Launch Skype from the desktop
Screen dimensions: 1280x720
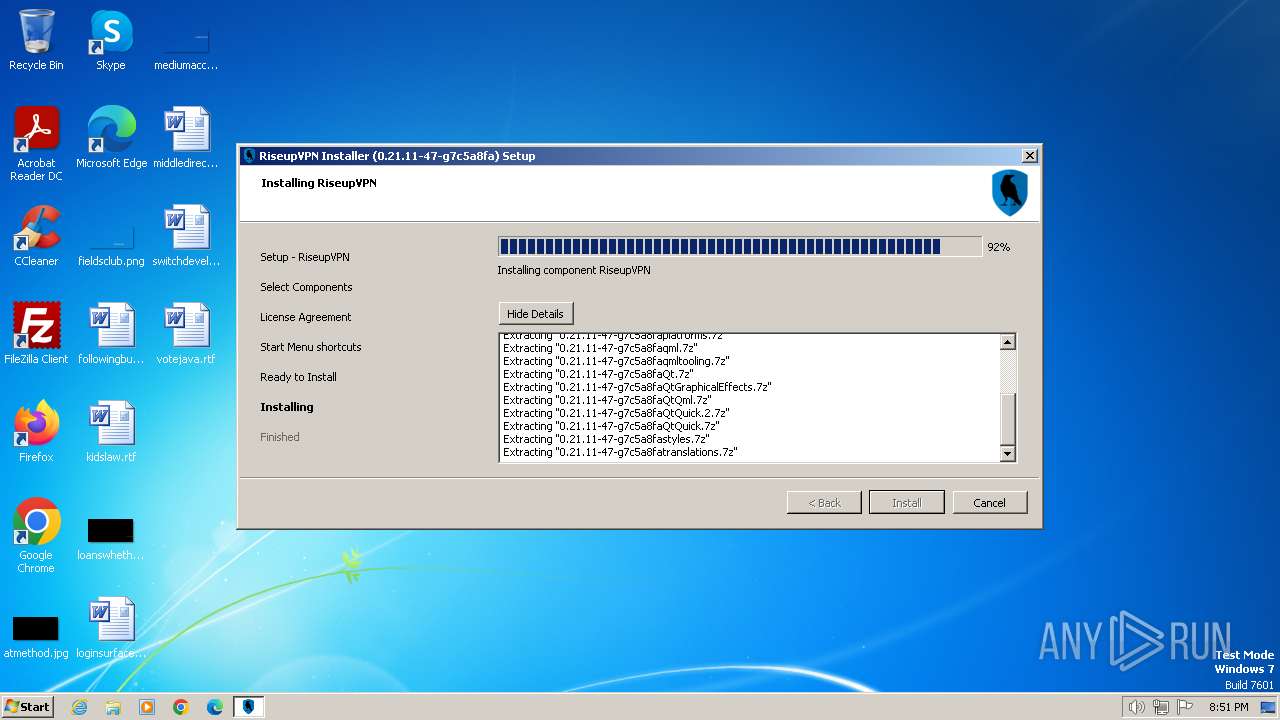click(110, 40)
